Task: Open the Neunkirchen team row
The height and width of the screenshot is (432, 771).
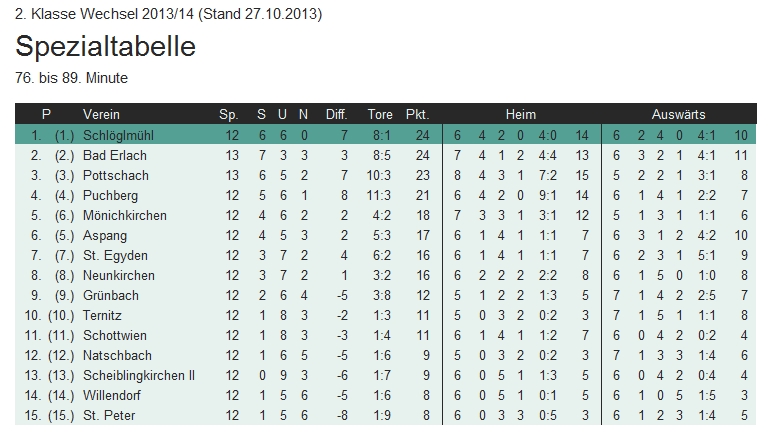Action: tap(118, 275)
